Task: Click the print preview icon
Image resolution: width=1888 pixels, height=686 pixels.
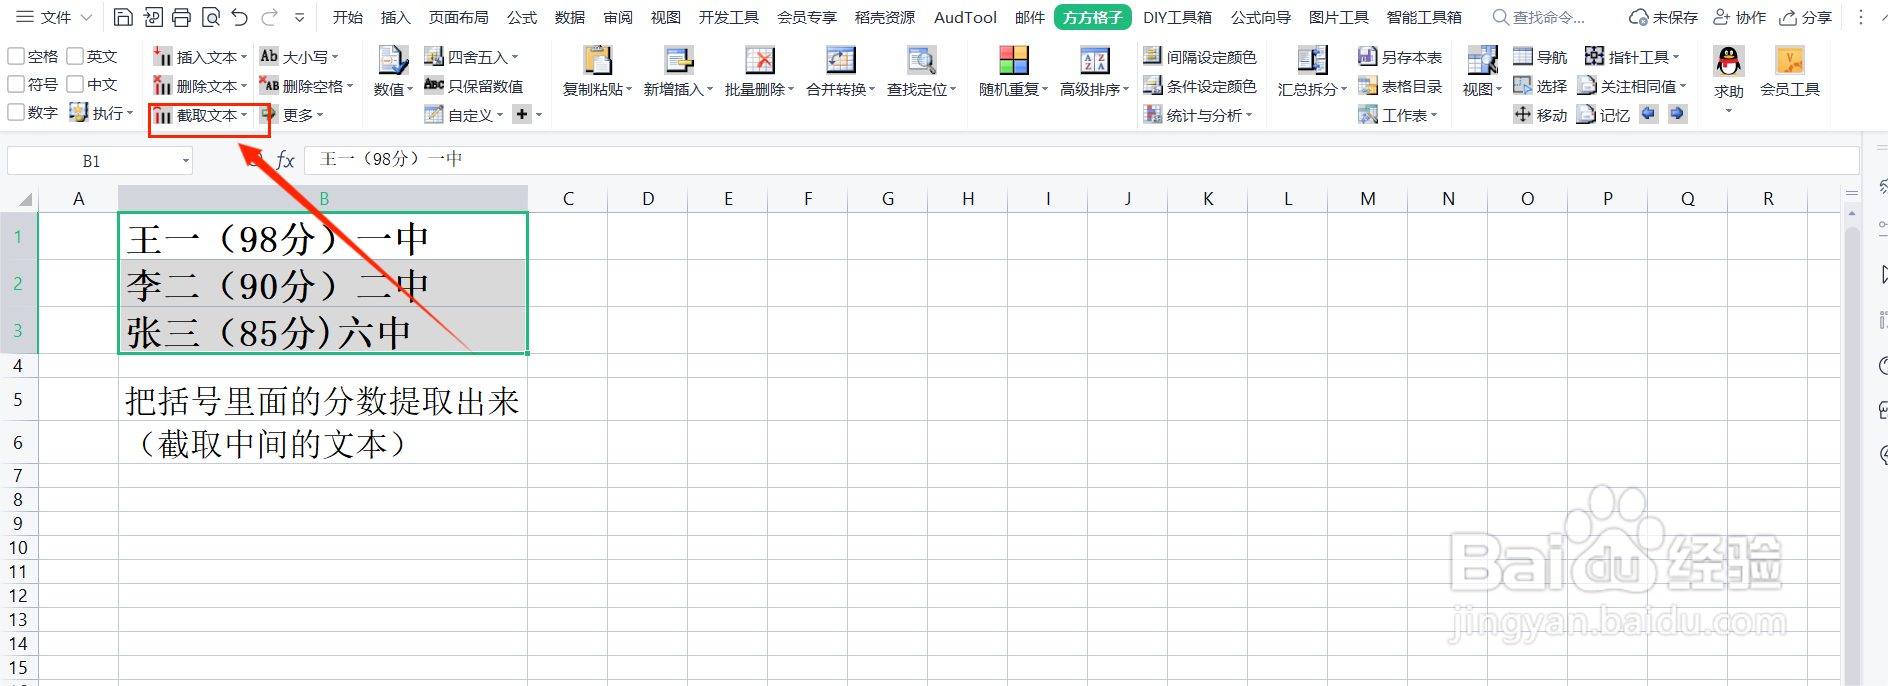Action: tap(210, 17)
